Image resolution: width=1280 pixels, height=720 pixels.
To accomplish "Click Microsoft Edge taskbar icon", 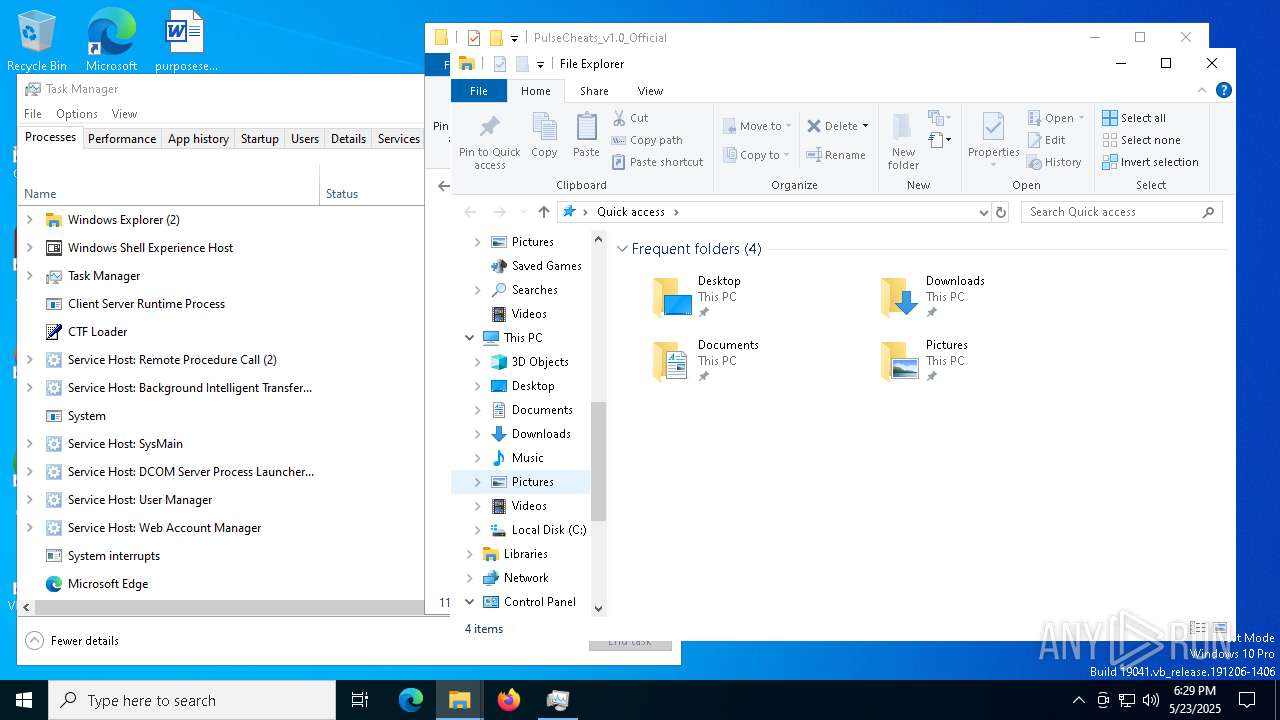I will click(x=411, y=700).
